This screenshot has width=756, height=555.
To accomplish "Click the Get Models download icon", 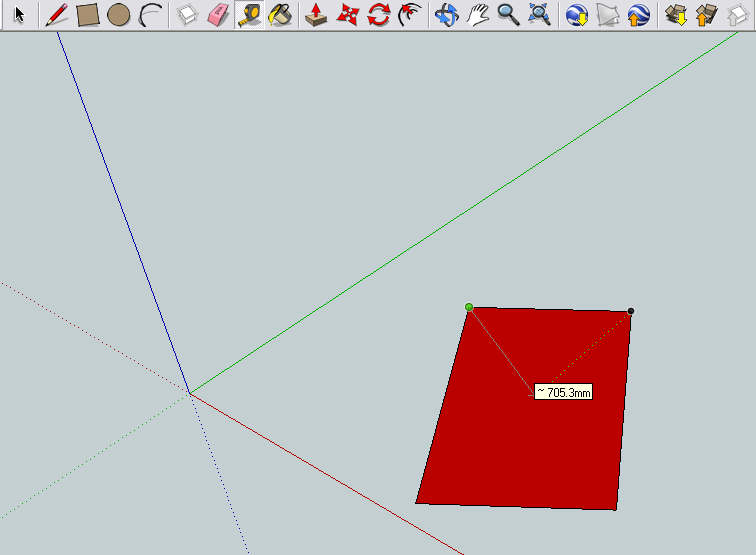I will 676,14.
